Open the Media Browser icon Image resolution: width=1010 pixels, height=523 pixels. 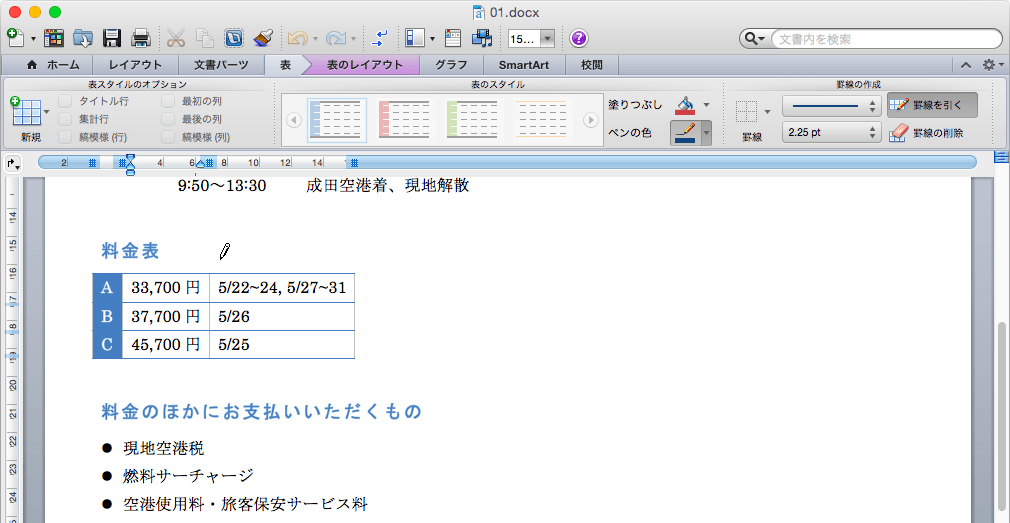click(482, 39)
